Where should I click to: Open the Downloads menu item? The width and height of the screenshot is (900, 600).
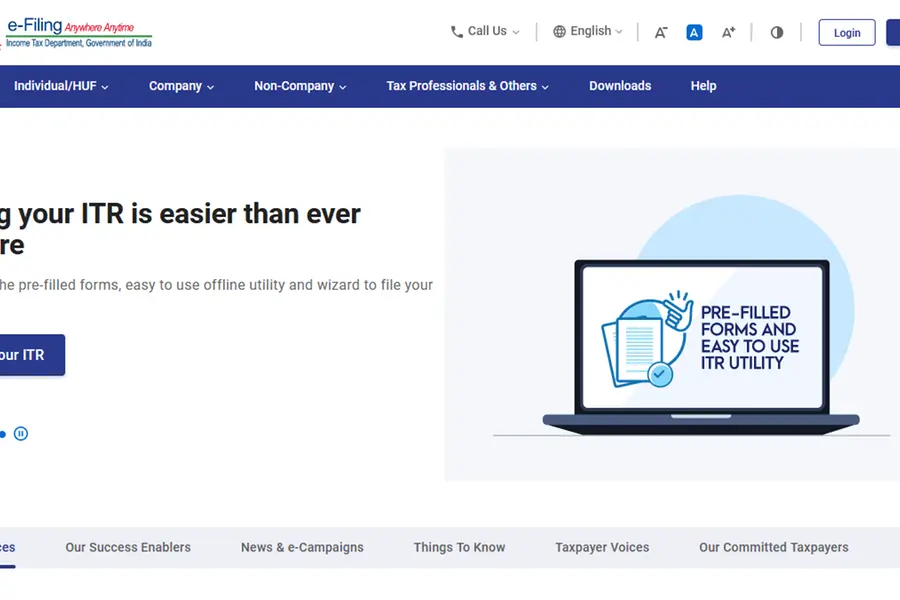tap(620, 86)
